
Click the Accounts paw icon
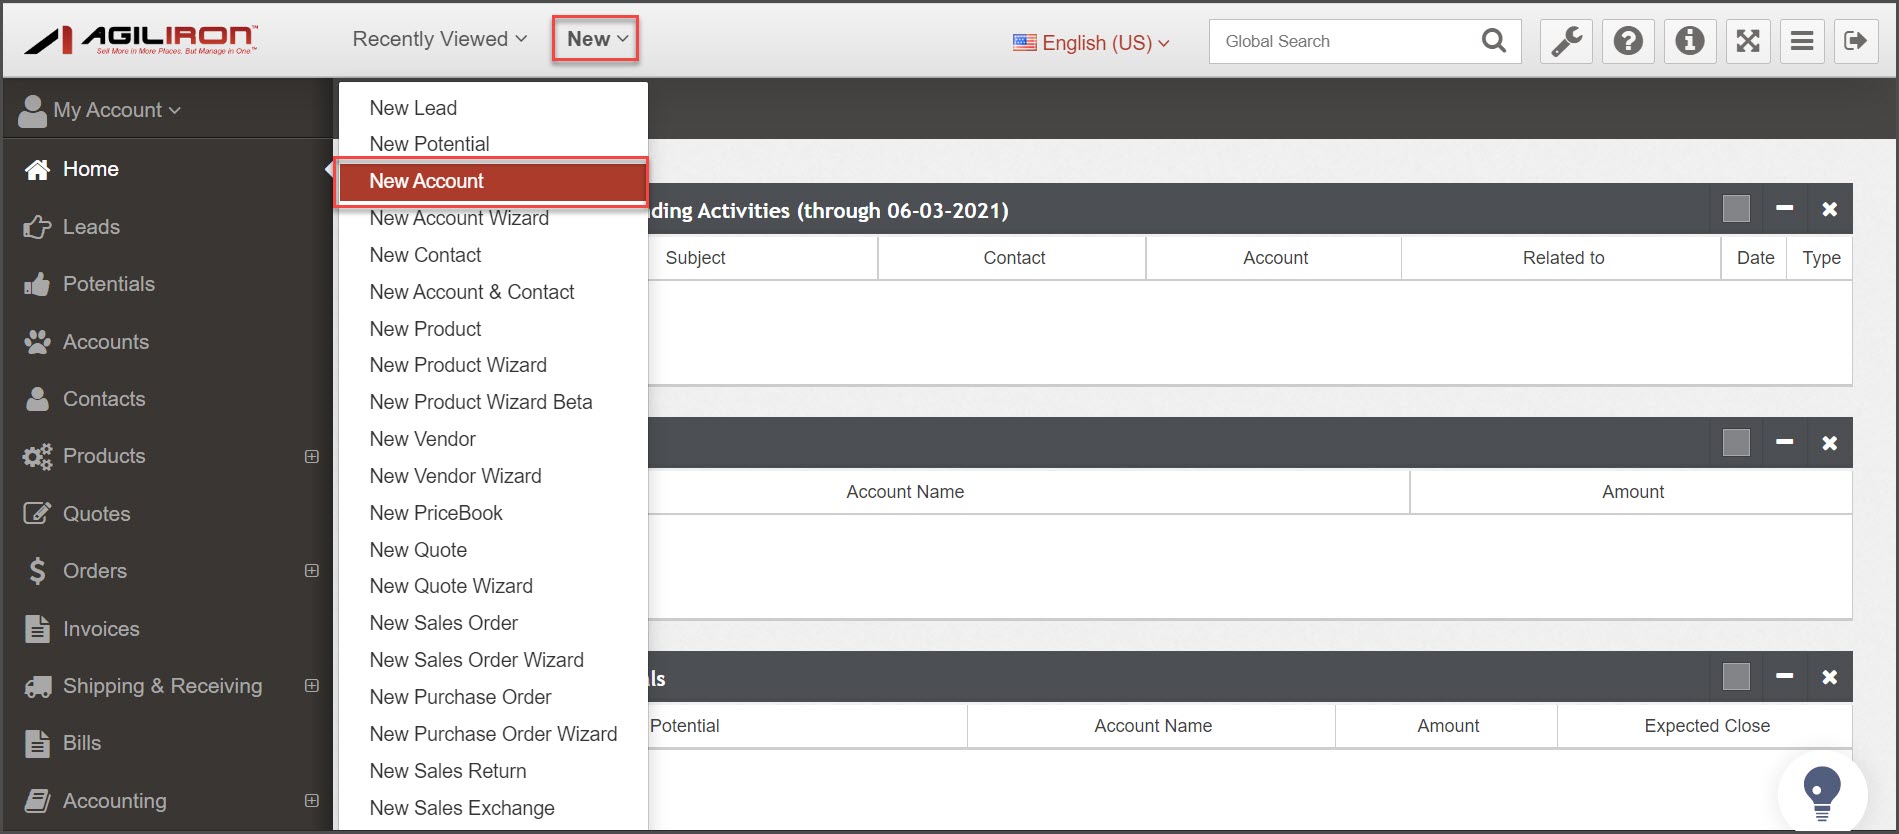click(x=37, y=342)
